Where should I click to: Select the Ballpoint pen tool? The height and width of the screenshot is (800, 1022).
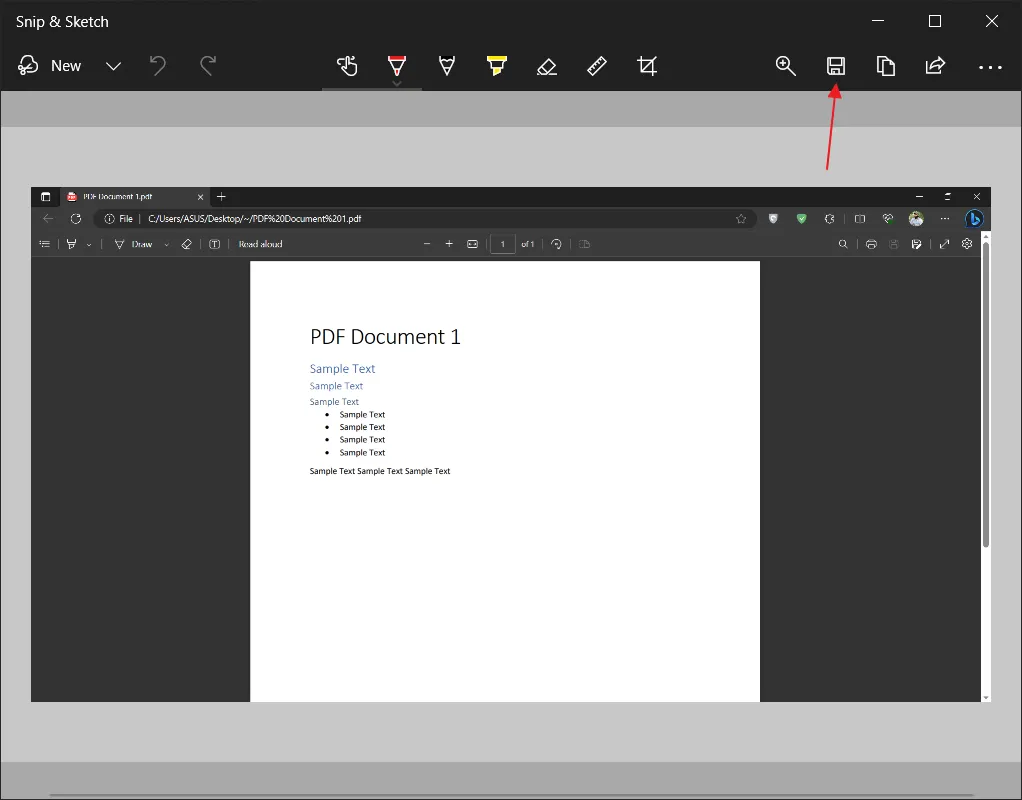pyautogui.click(x=397, y=66)
